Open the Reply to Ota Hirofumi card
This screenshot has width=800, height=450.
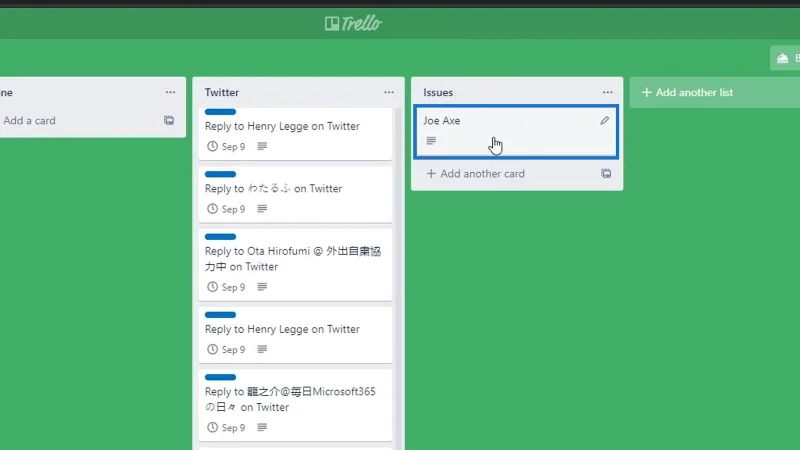click(295, 264)
